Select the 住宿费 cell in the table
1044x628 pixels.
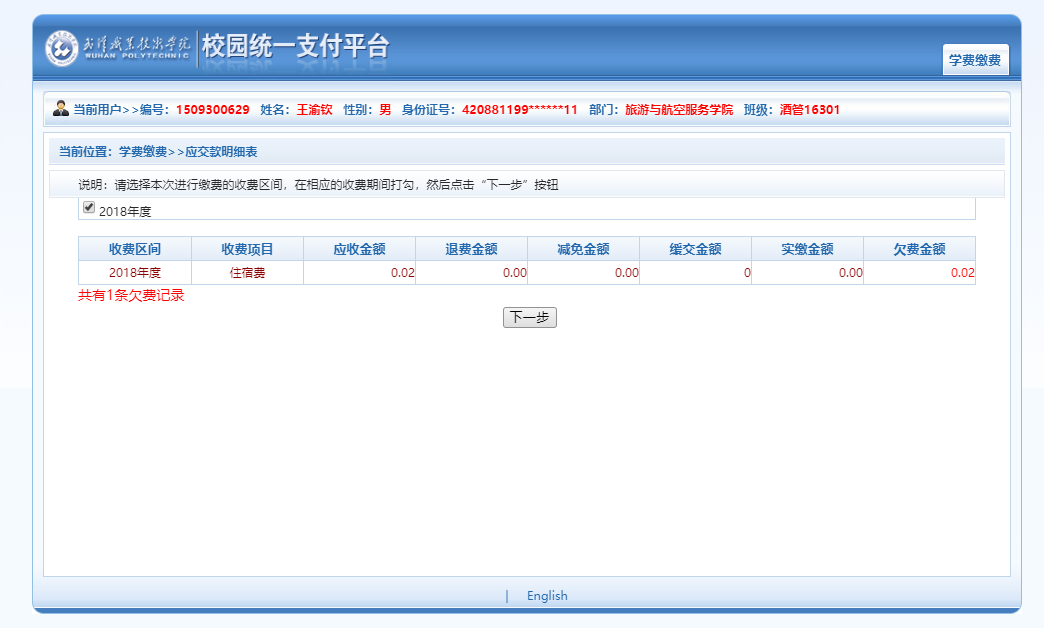[247, 273]
